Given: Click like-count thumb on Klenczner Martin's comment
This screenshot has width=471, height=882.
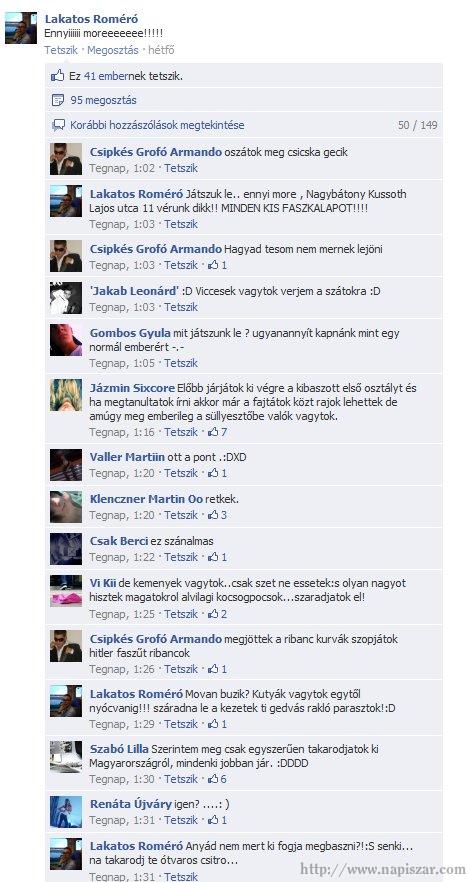Looking at the screenshot, I should (x=213, y=515).
